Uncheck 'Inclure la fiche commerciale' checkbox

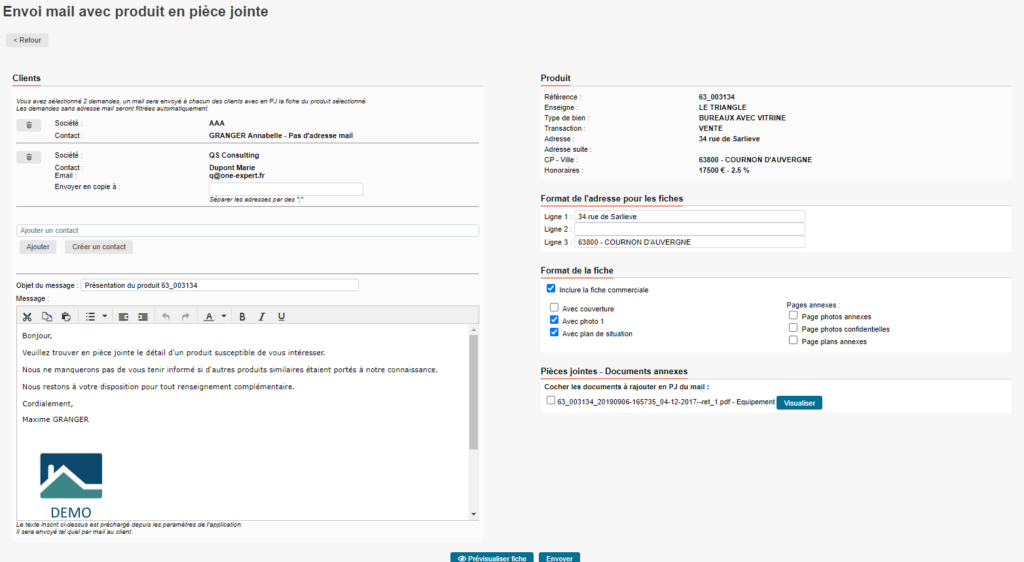(551, 288)
